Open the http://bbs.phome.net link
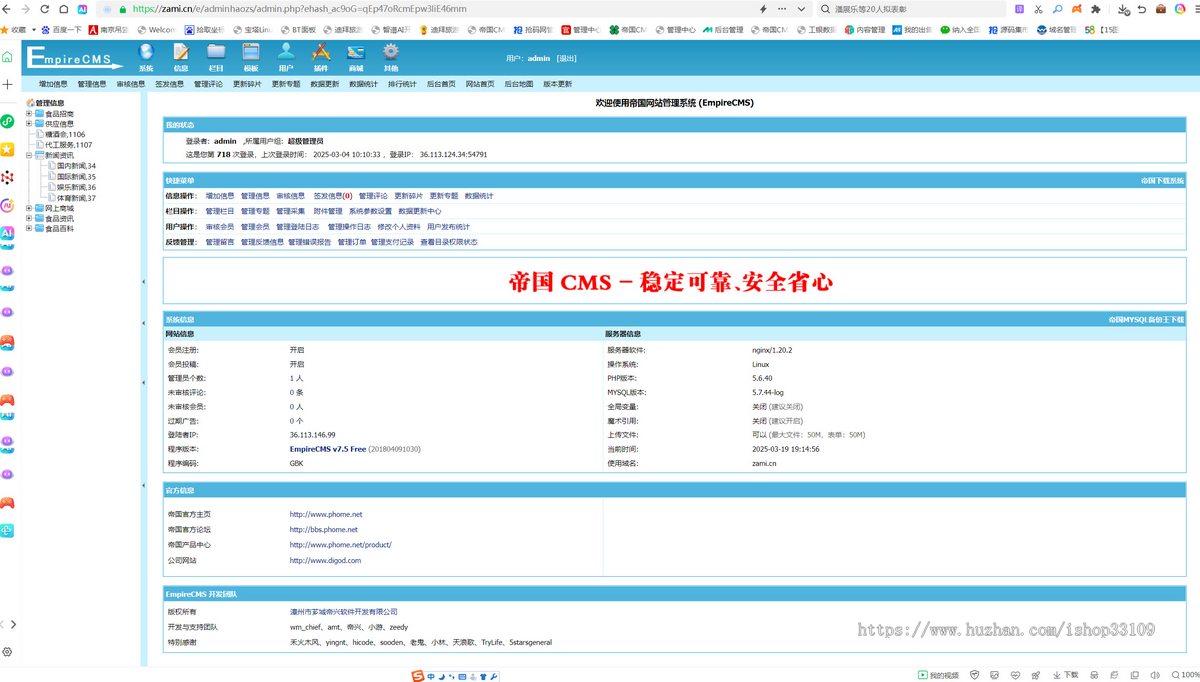Viewport: 1200px width, 682px height. coord(324,530)
